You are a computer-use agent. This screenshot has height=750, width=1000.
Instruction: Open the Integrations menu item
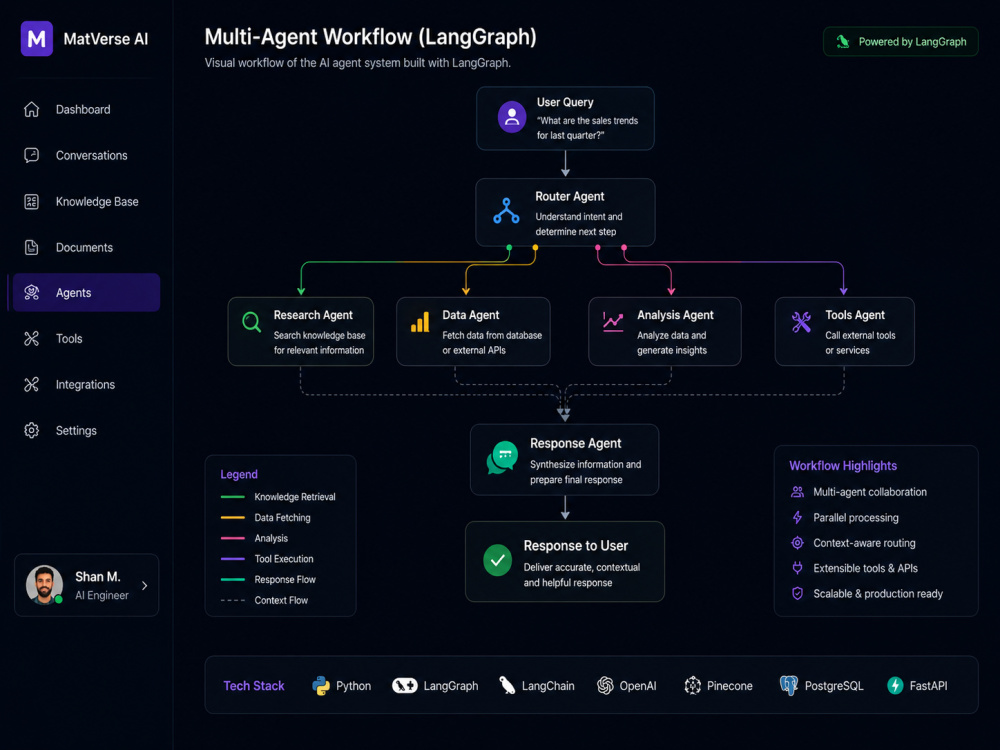[x=86, y=385]
